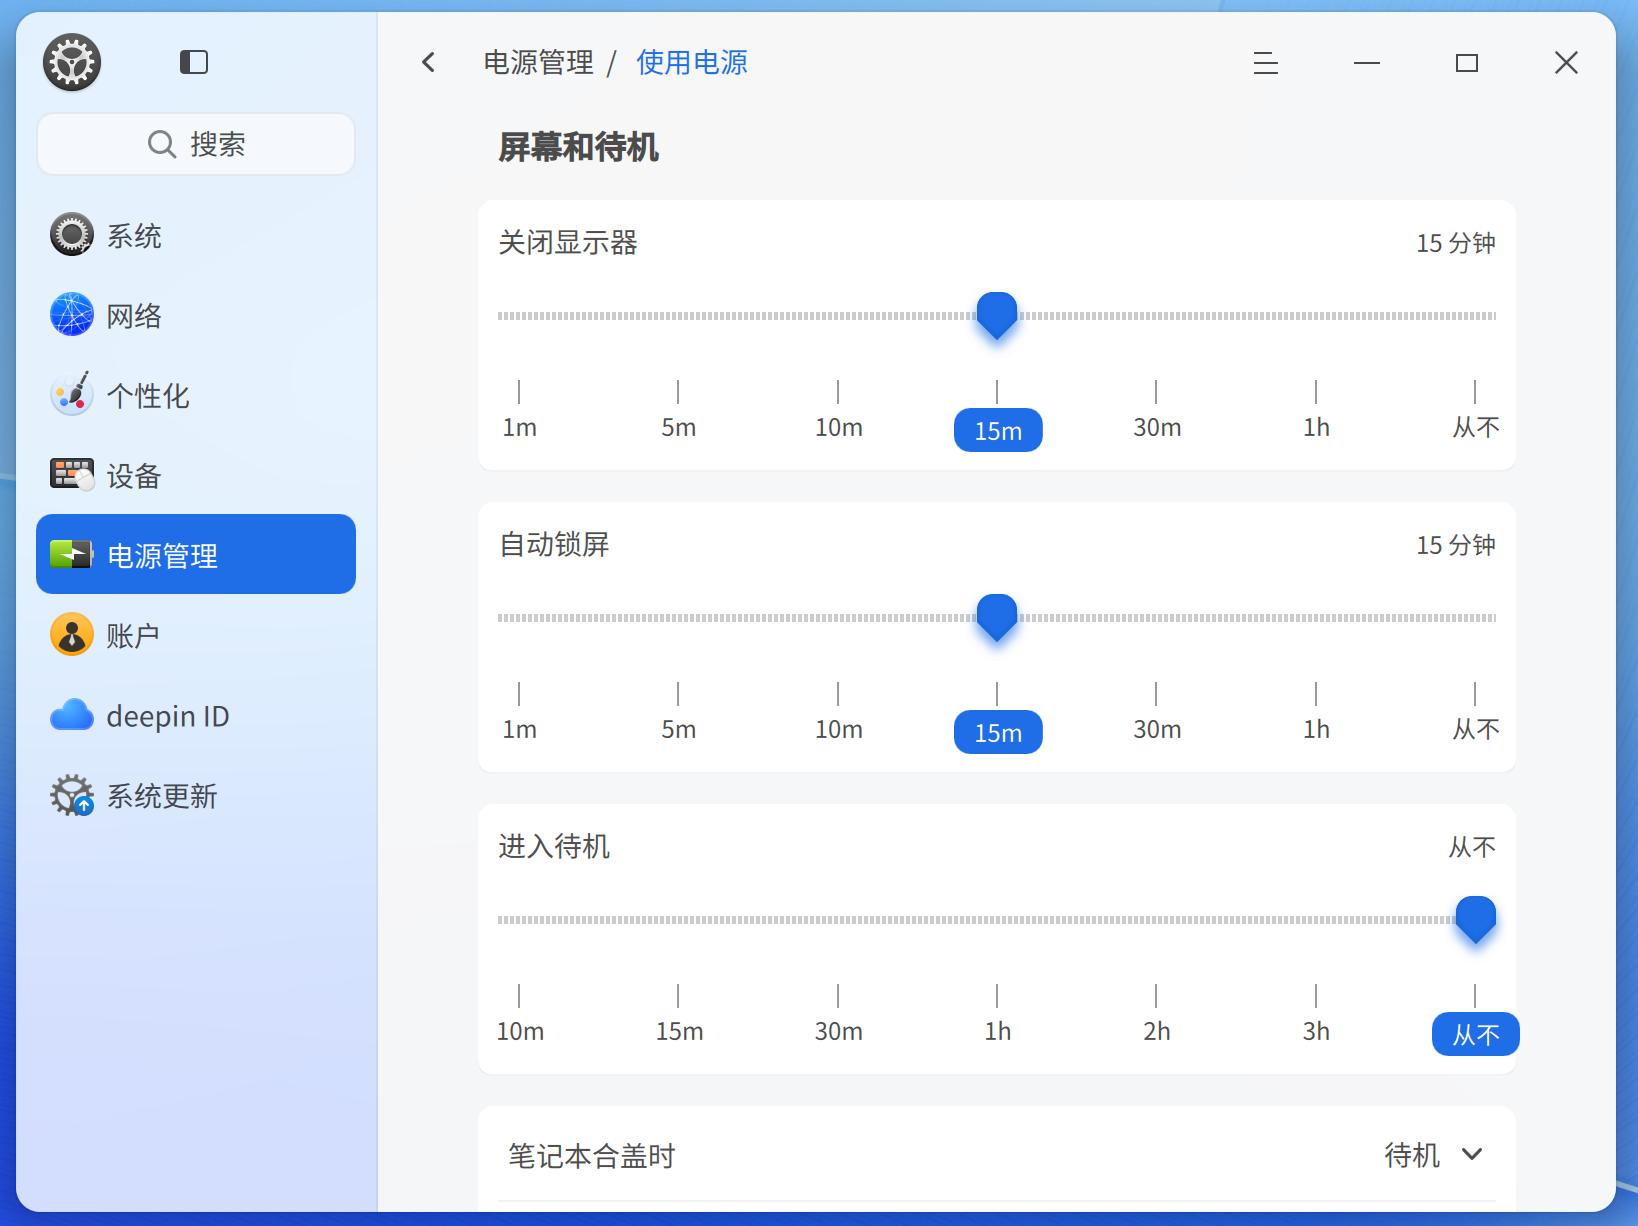The image size is (1638, 1226).
Task: Set 关闭显示器 to 从不
Action: pyautogui.click(x=1476, y=428)
